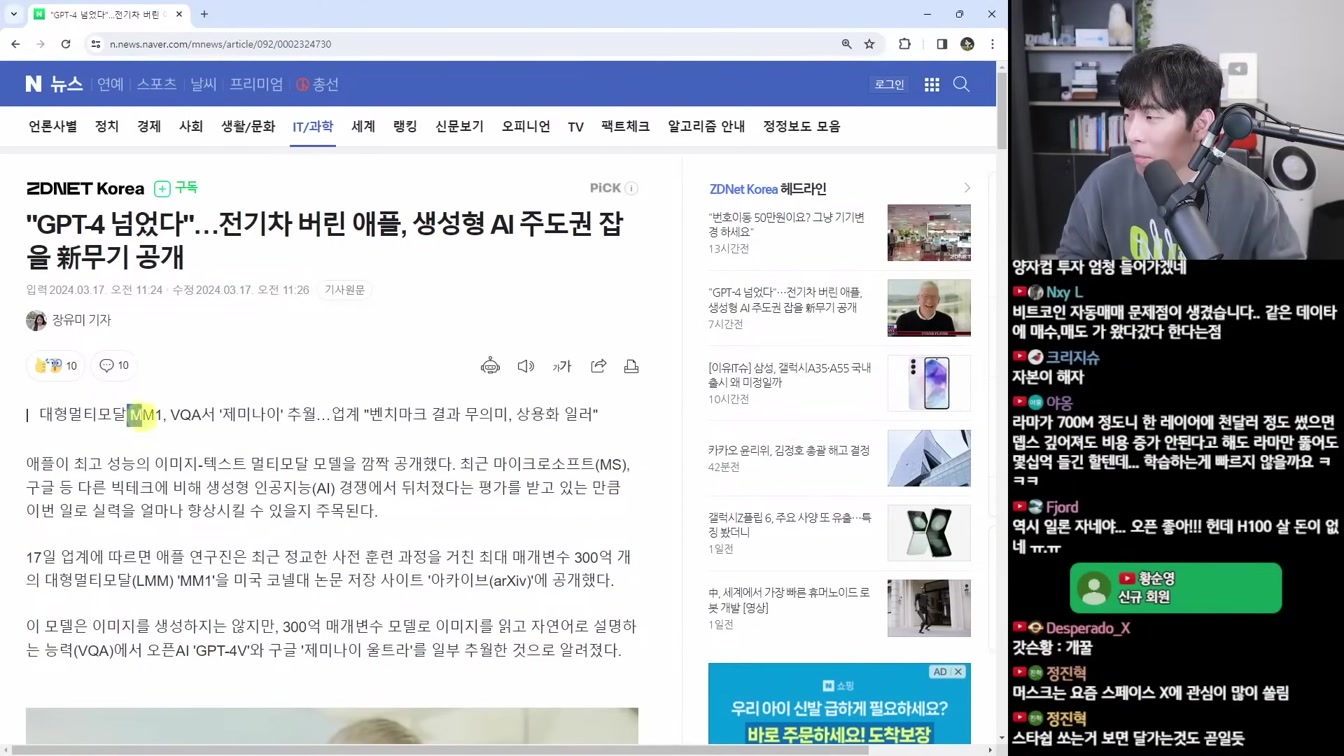Click the reaction emoji button showing 10
Viewport: 1344px width, 756px height.
click(x=56, y=366)
